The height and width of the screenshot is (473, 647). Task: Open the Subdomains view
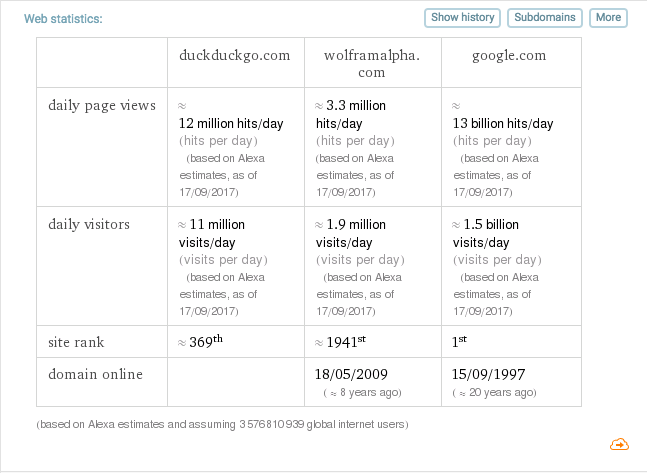pyautogui.click(x=545, y=18)
